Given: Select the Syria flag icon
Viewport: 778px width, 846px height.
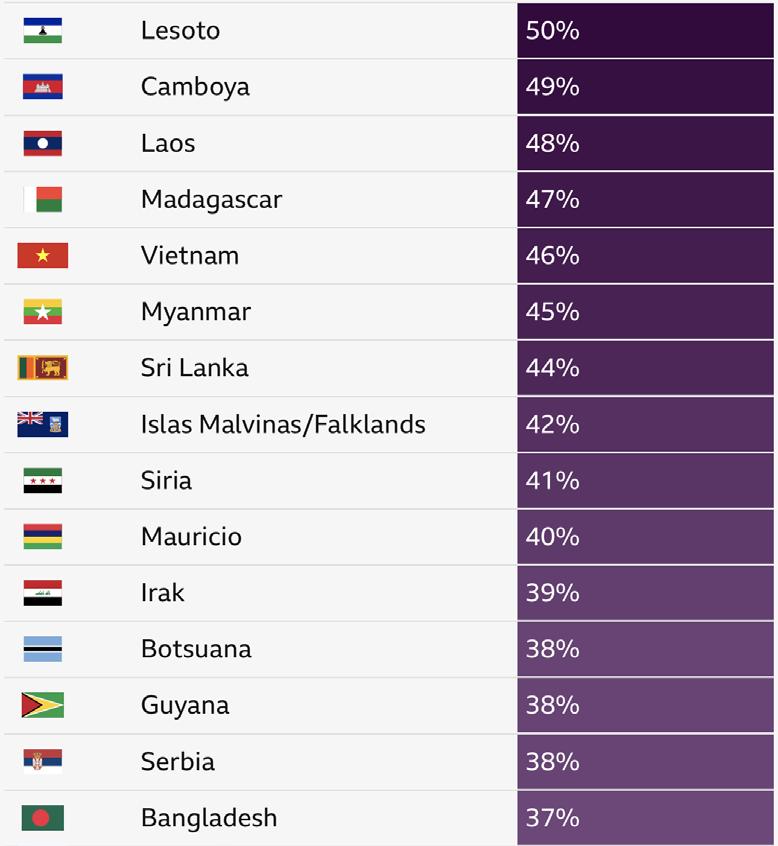Looking at the screenshot, I should tap(42, 481).
